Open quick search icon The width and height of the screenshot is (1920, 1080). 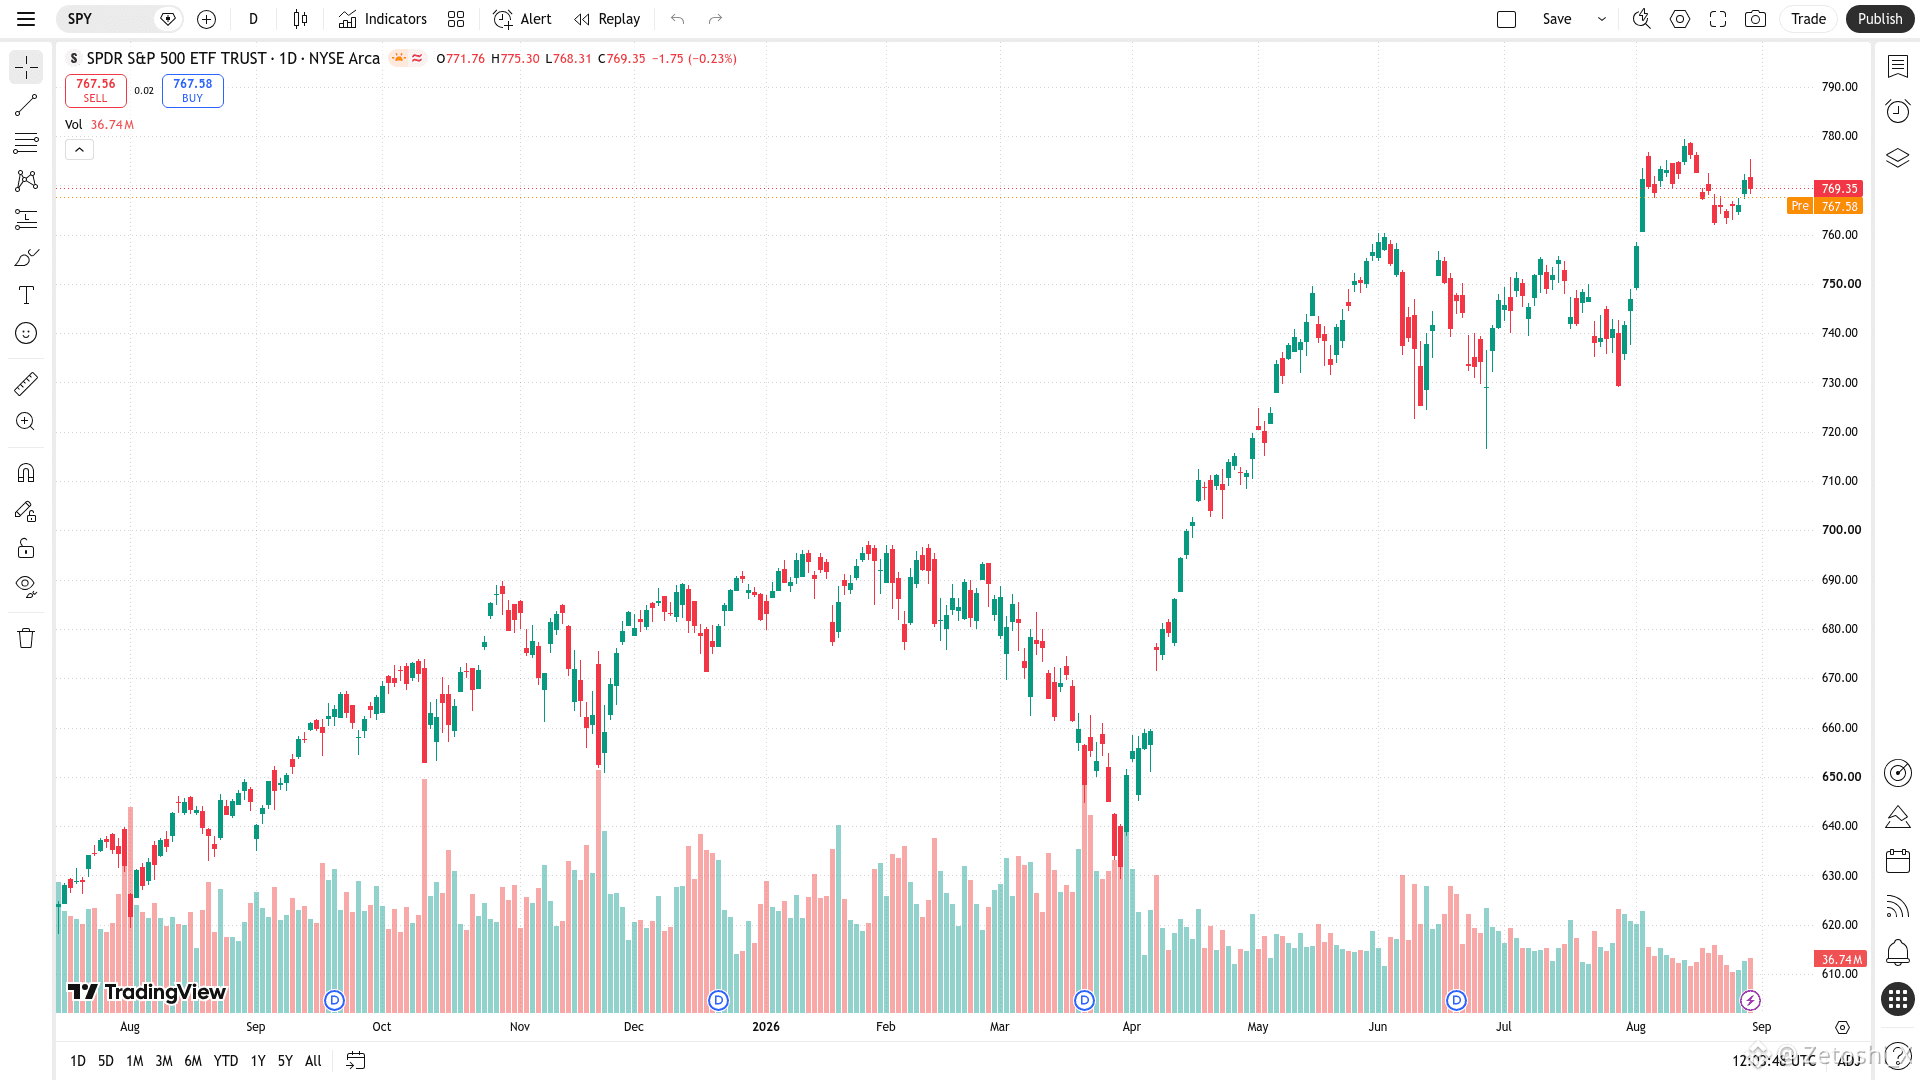[1641, 19]
